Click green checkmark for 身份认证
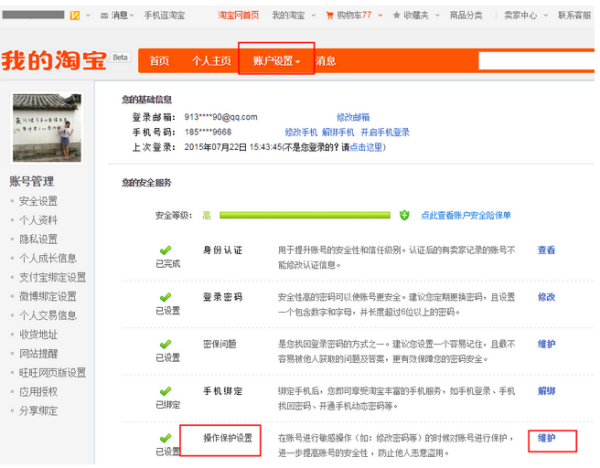 tap(165, 250)
